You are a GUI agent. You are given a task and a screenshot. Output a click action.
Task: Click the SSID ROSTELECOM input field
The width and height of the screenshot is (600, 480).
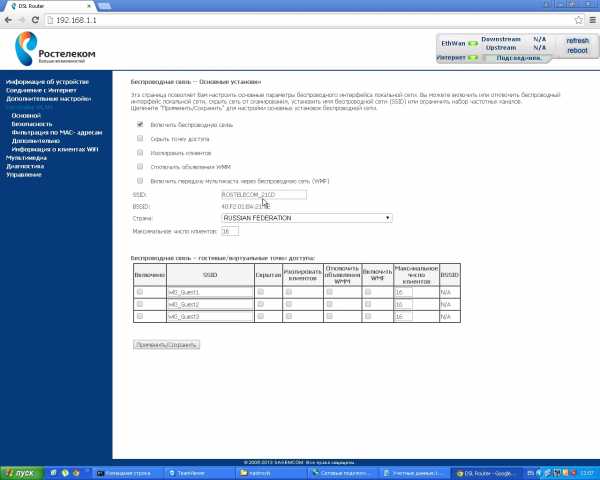coord(264,195)
